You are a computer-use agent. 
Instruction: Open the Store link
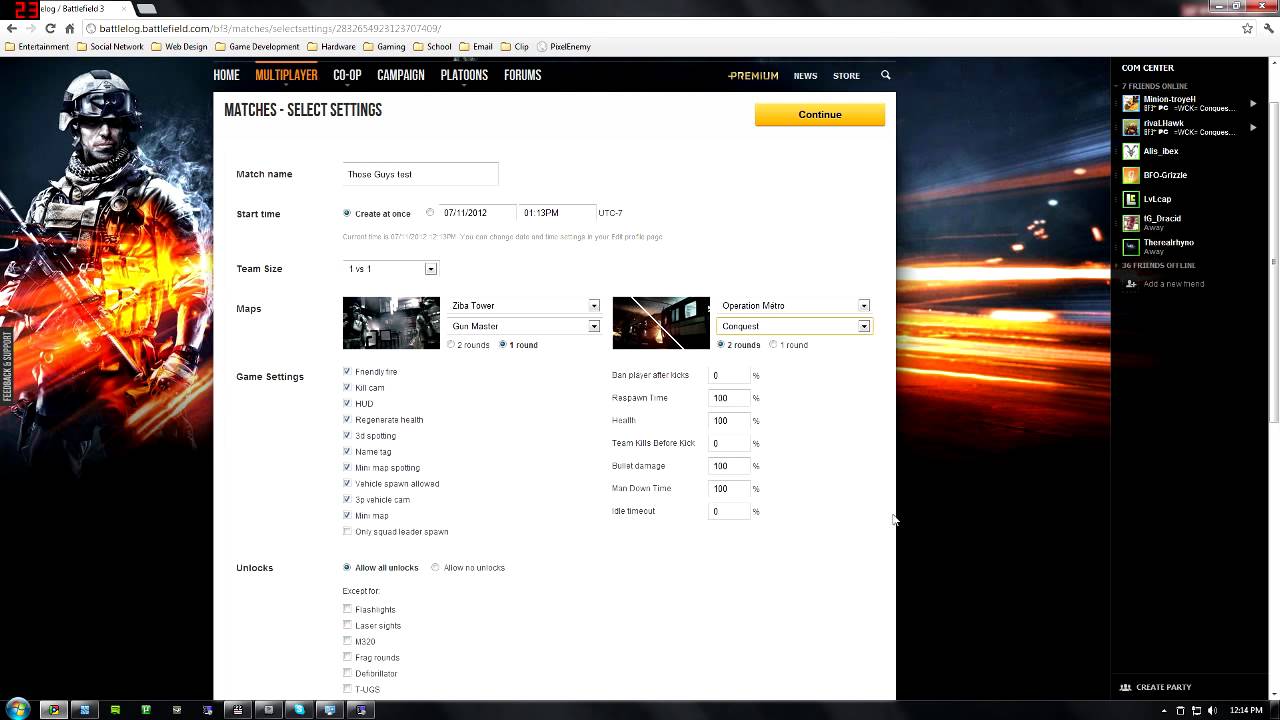[x=846, y=76]
